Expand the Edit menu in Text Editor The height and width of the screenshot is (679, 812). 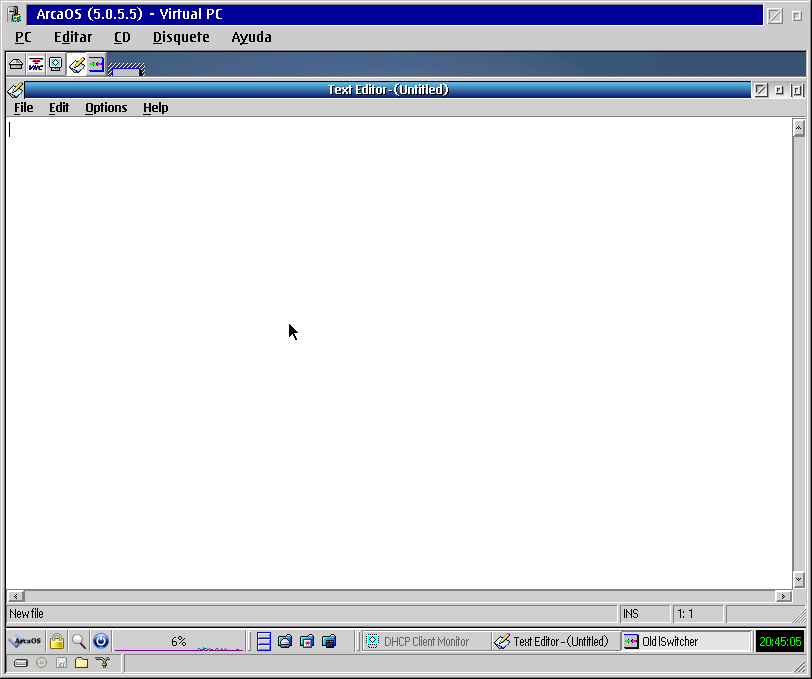point(59,108)
